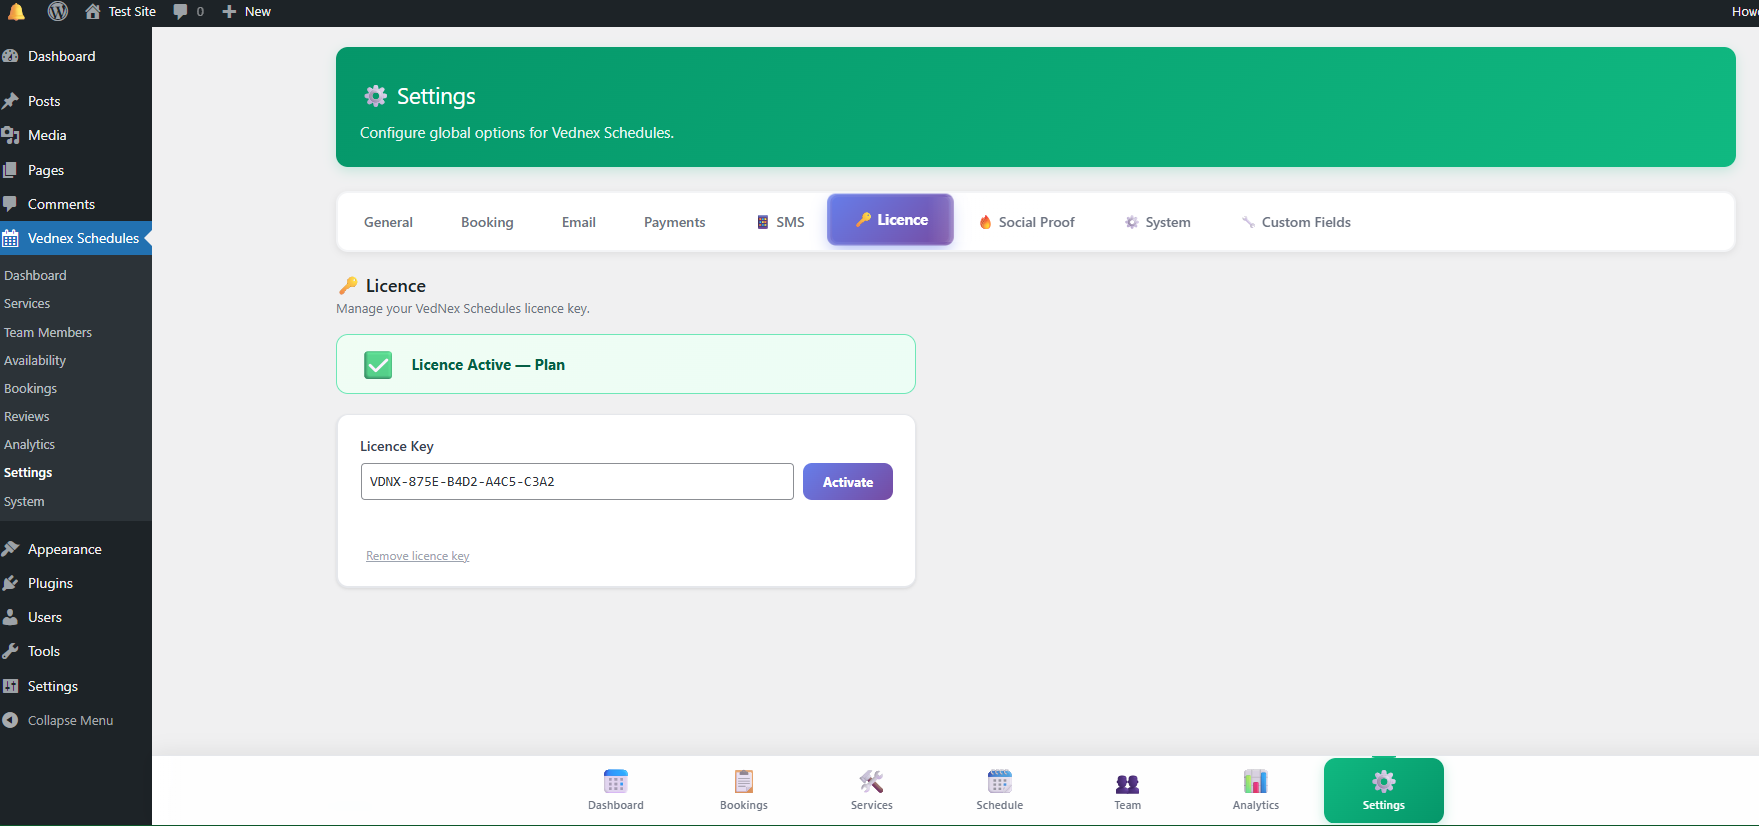Click the Settings header gear icon

[x=375, y=96]
